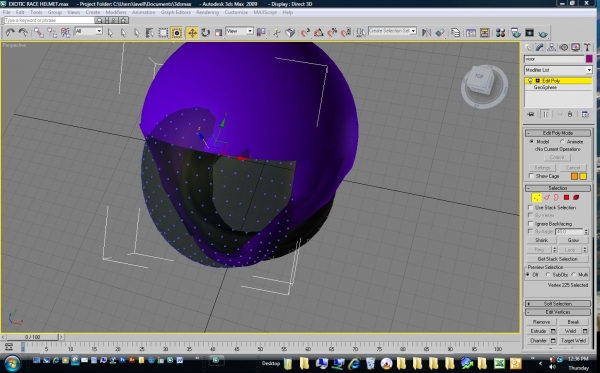Viewport: 600px width, 373px height.
Task: Open the Layer Manager icon
Action: pyautogui.click(x=455, y=33)
